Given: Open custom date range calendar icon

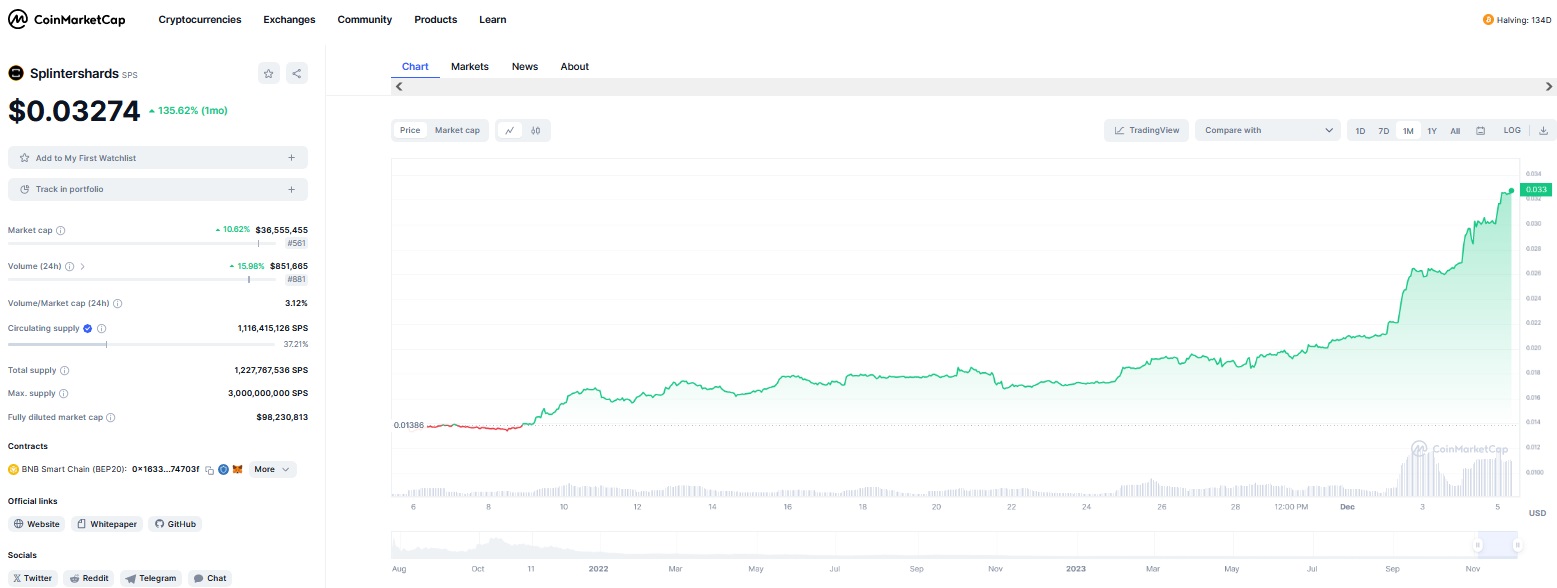Looking at the screenshot, I should pyautogui.click(x=1481, y=131).
